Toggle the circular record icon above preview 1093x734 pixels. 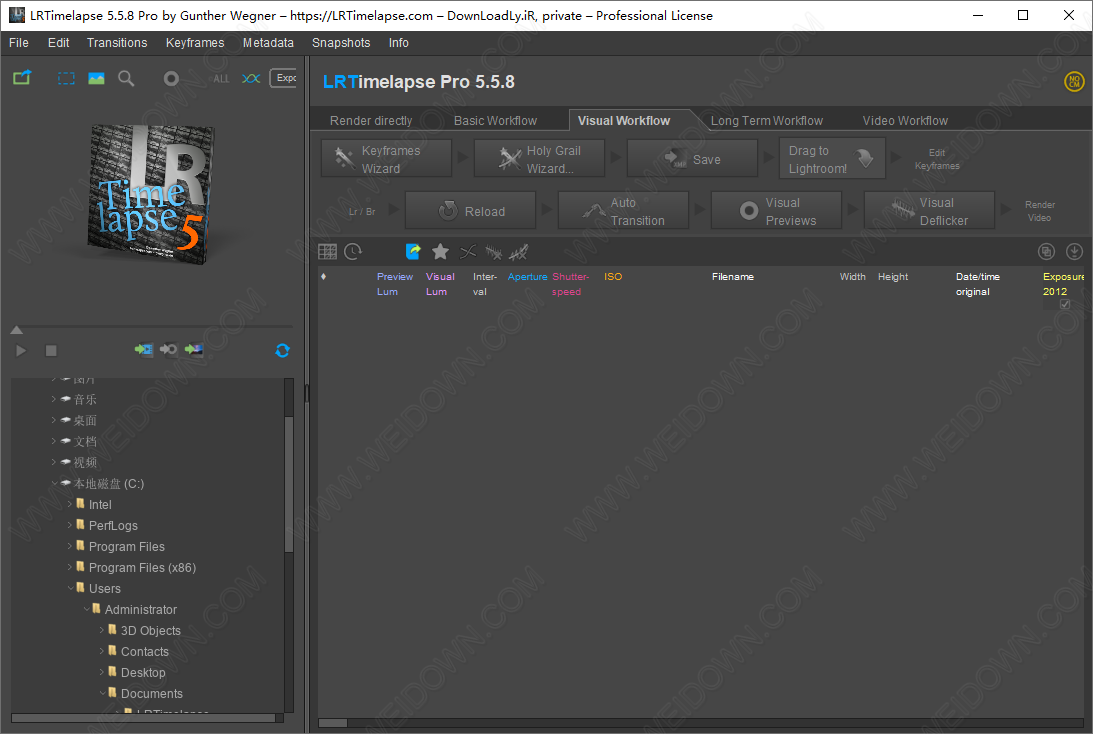tap(171, 78)
